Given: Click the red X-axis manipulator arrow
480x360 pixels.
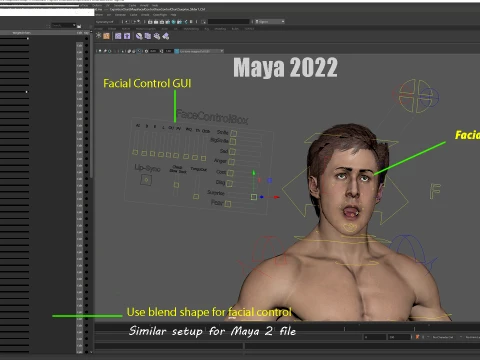Looking at the screenshot, I should tap(276, 197).
